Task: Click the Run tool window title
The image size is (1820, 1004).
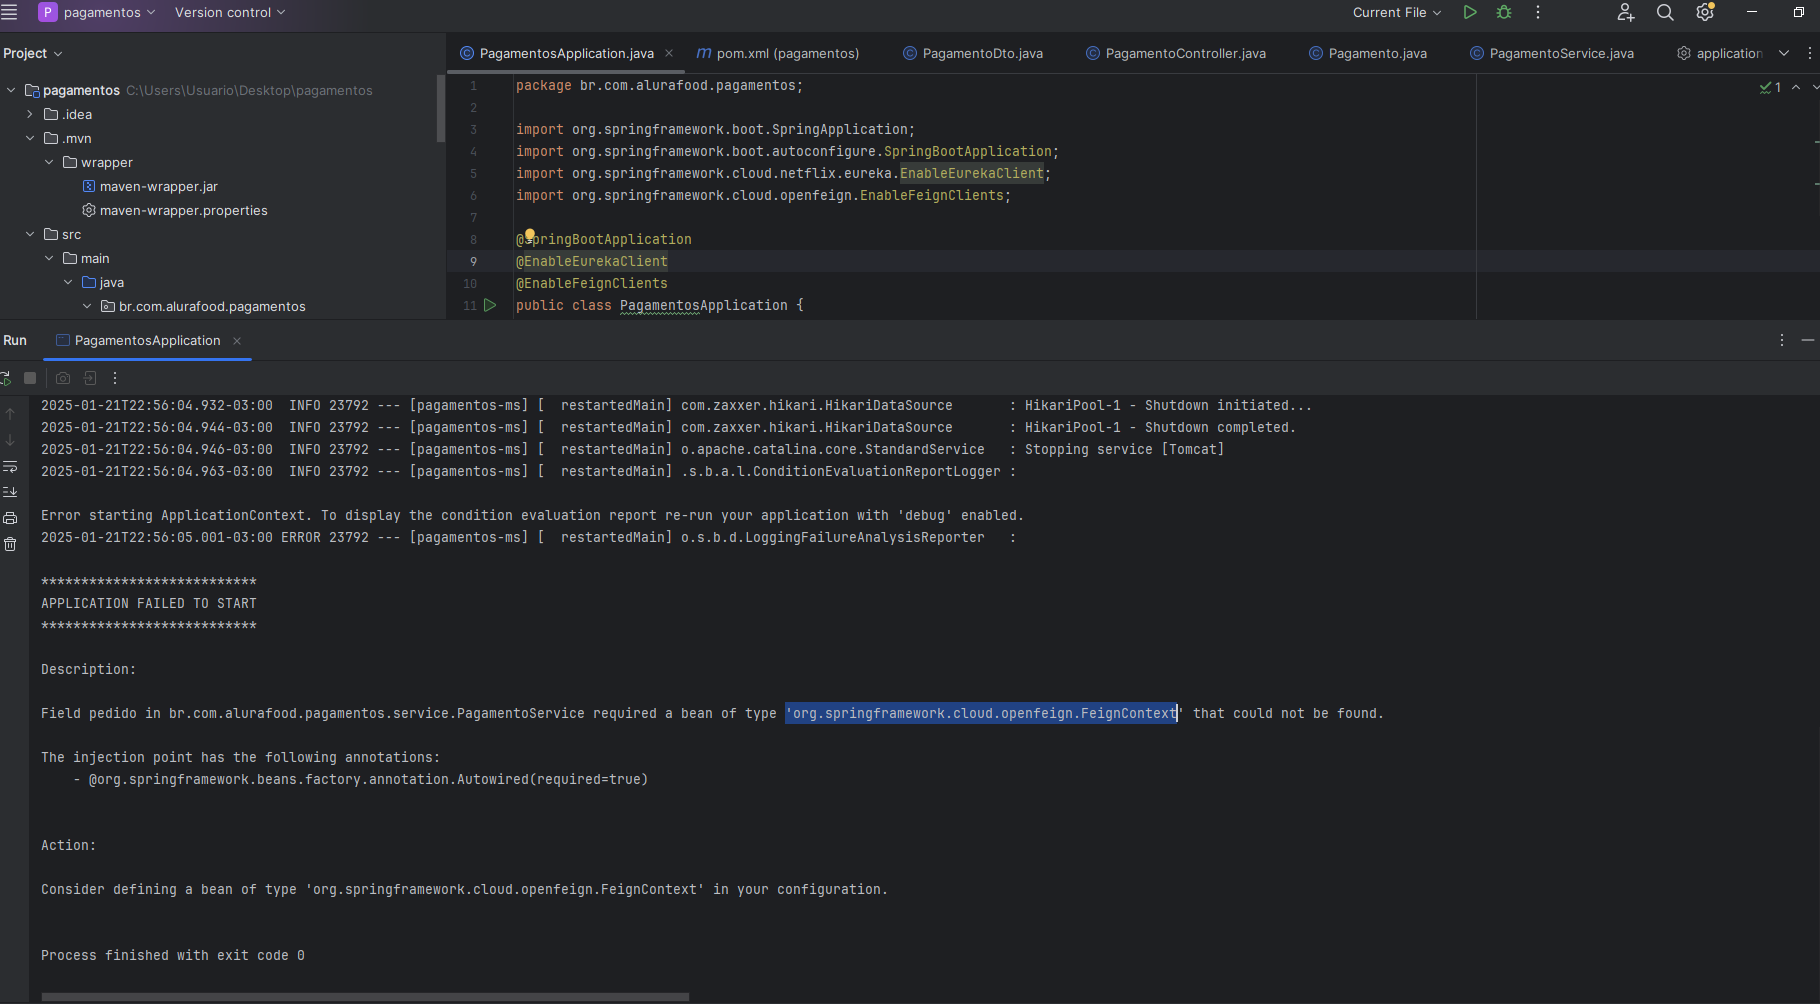Action: 15,340
